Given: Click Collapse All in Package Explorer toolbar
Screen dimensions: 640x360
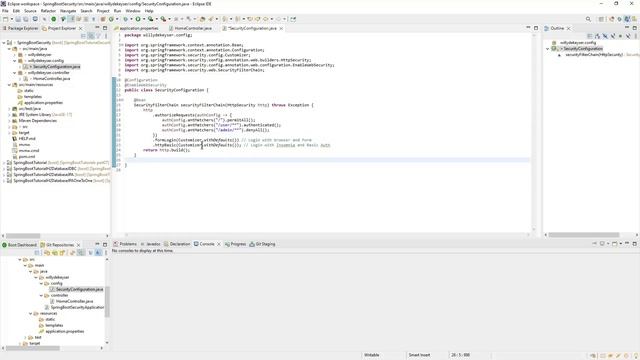Looking at the screenshot, I should (83, 36).
